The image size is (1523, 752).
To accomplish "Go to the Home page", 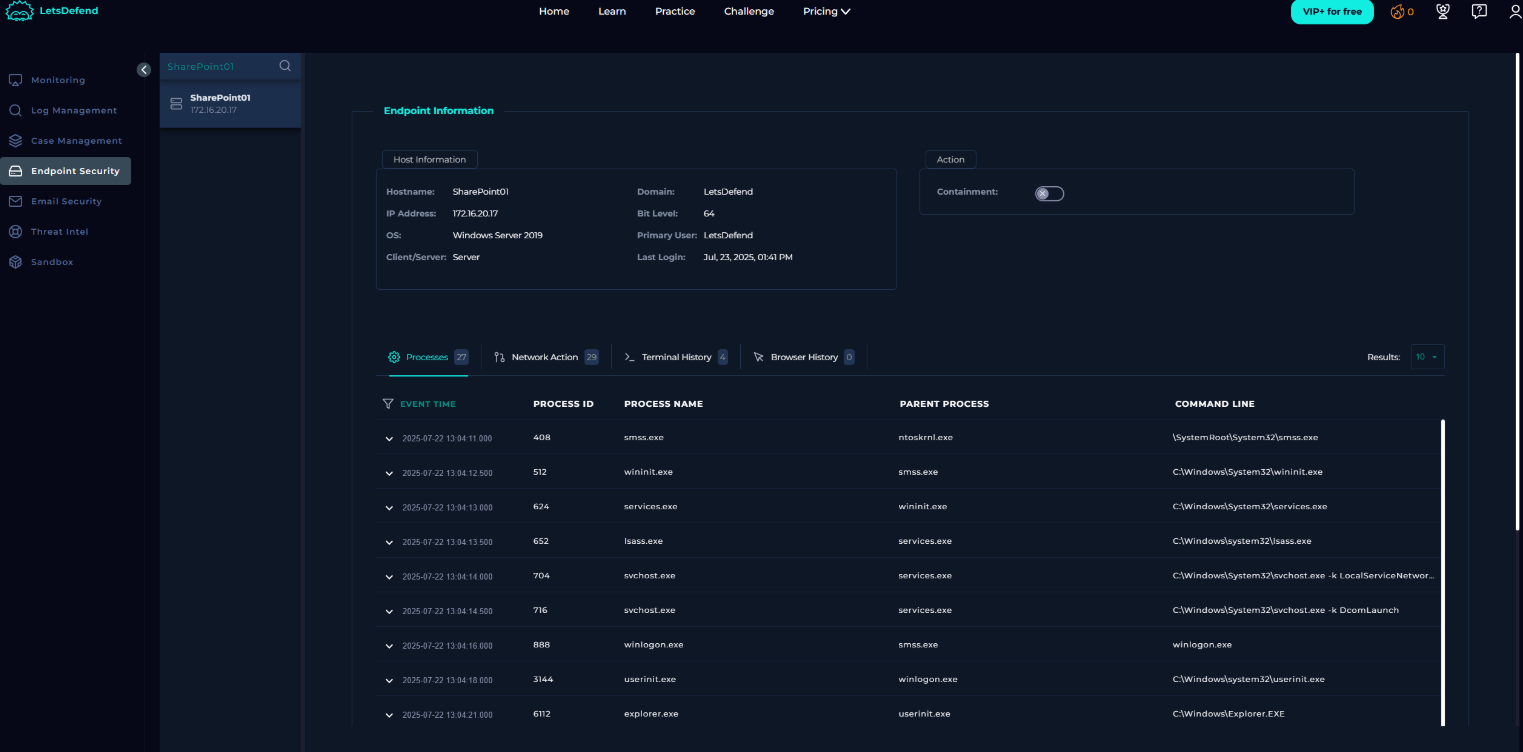I will coord(554,12).
